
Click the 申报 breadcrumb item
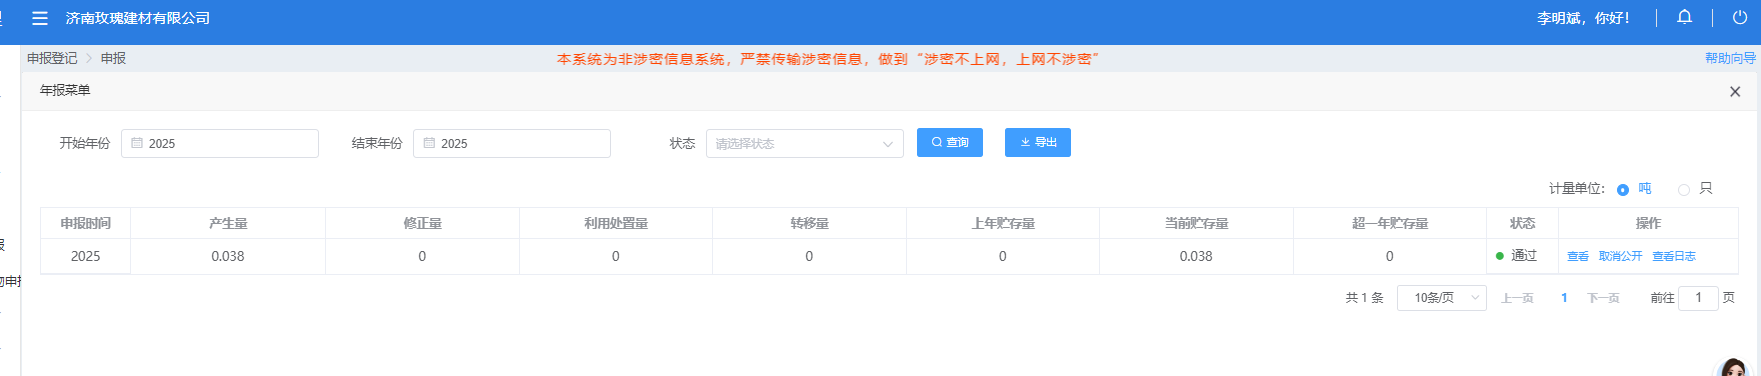pyautogui.click(x=113, y=59)
